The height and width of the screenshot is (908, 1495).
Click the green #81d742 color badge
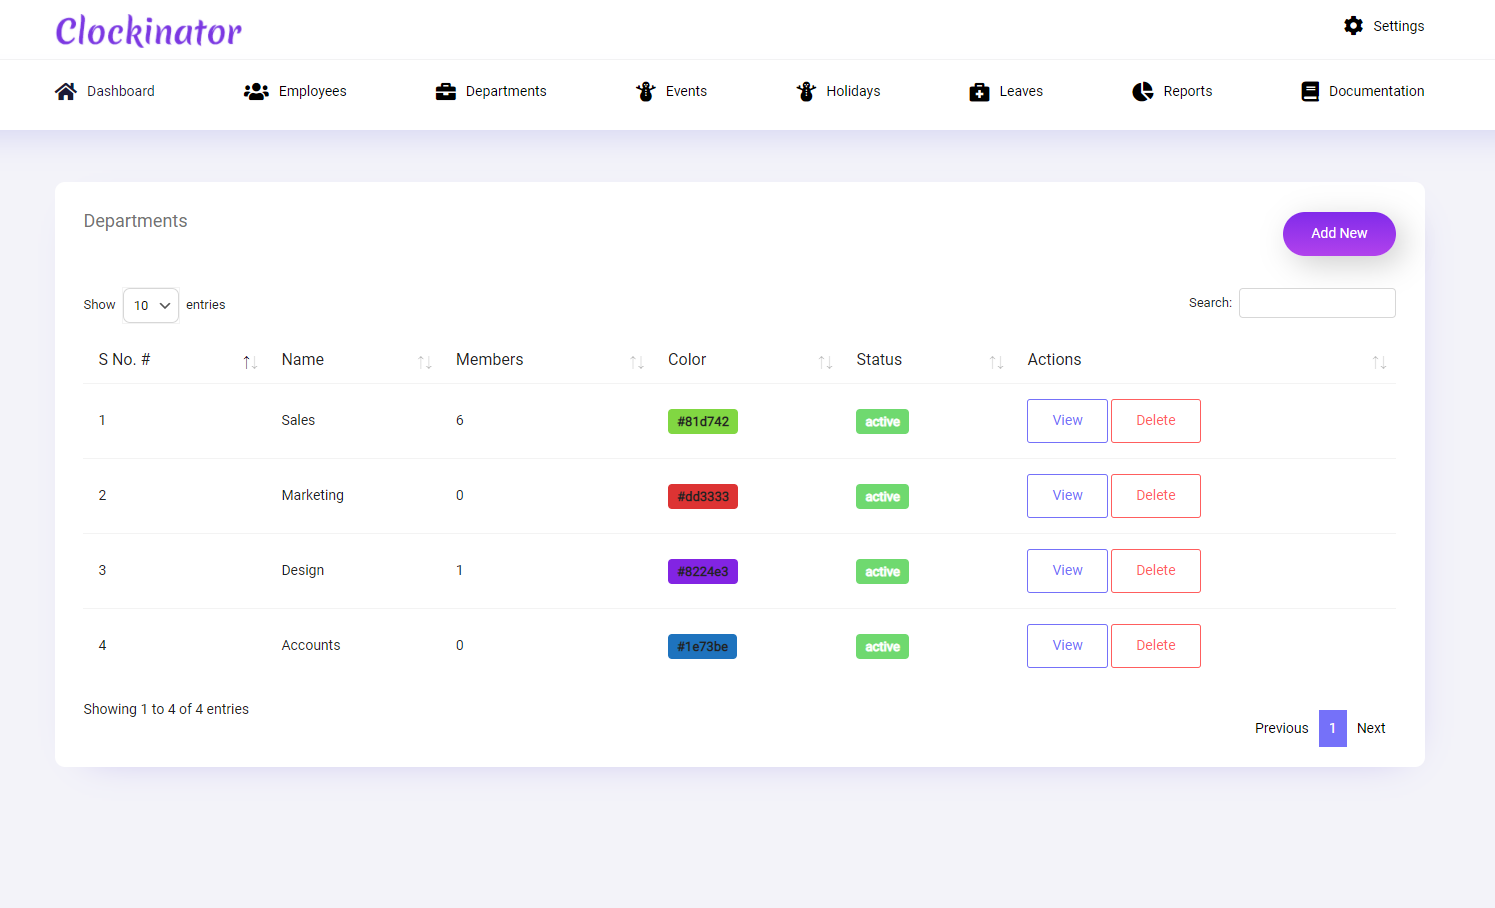703,422
